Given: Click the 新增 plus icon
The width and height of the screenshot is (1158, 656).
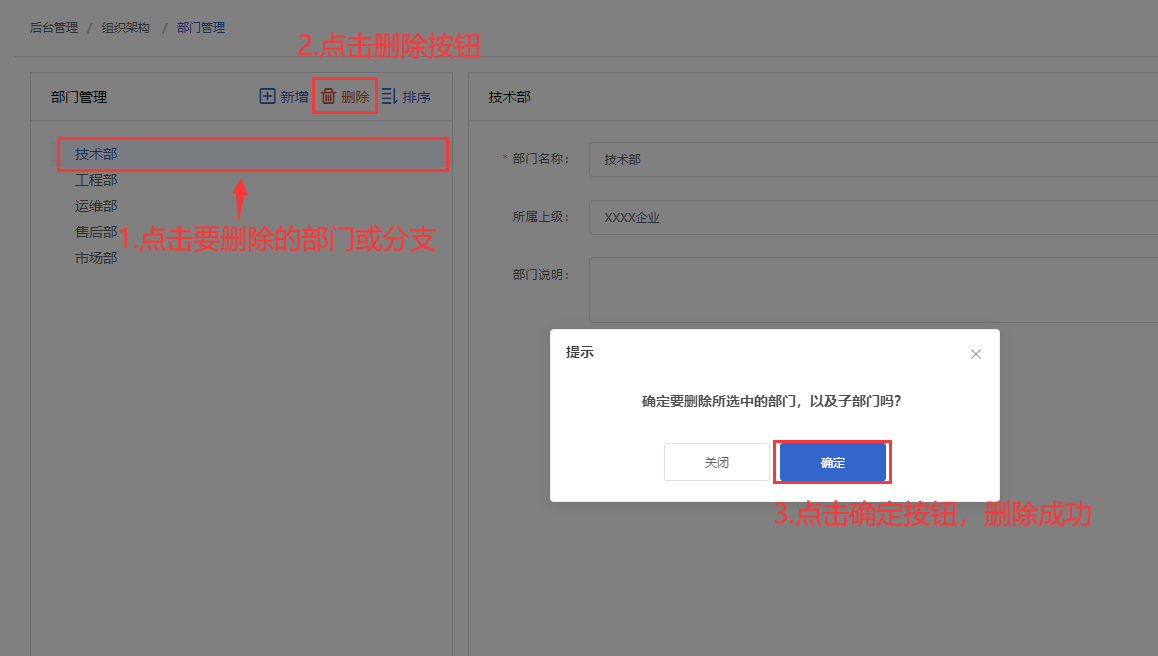Looking at the screenshot, I should point(267,96).
